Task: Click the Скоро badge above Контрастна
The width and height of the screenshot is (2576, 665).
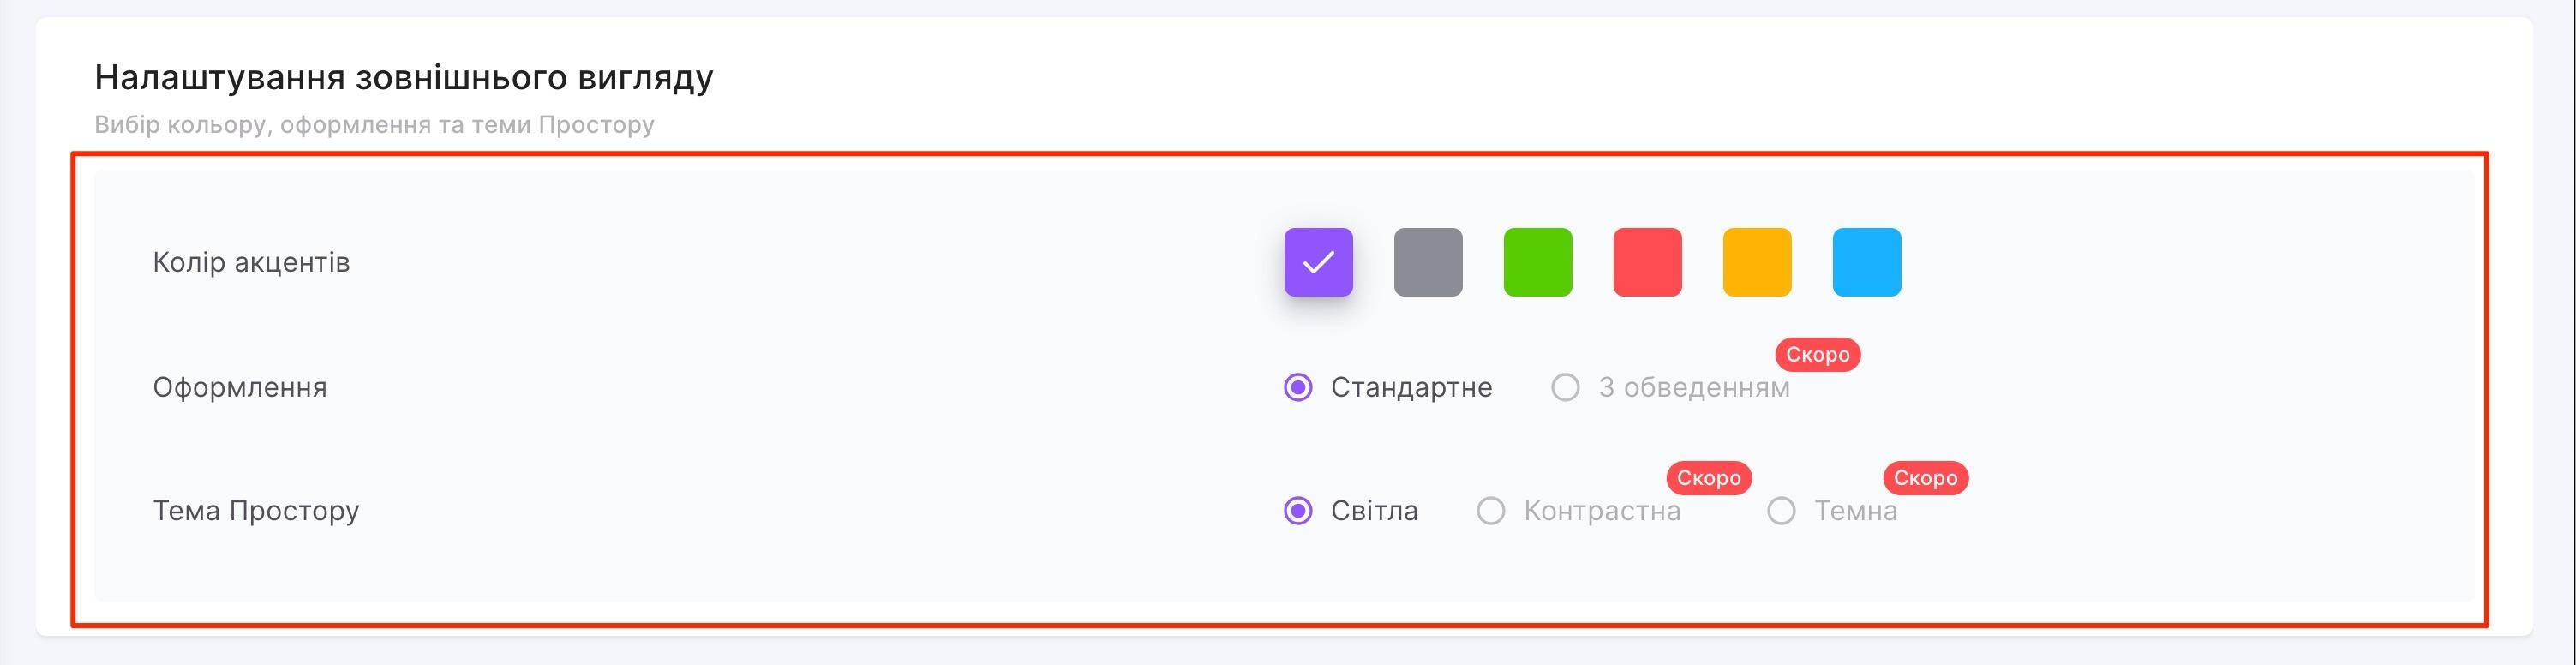Action: coord(1708,478)
